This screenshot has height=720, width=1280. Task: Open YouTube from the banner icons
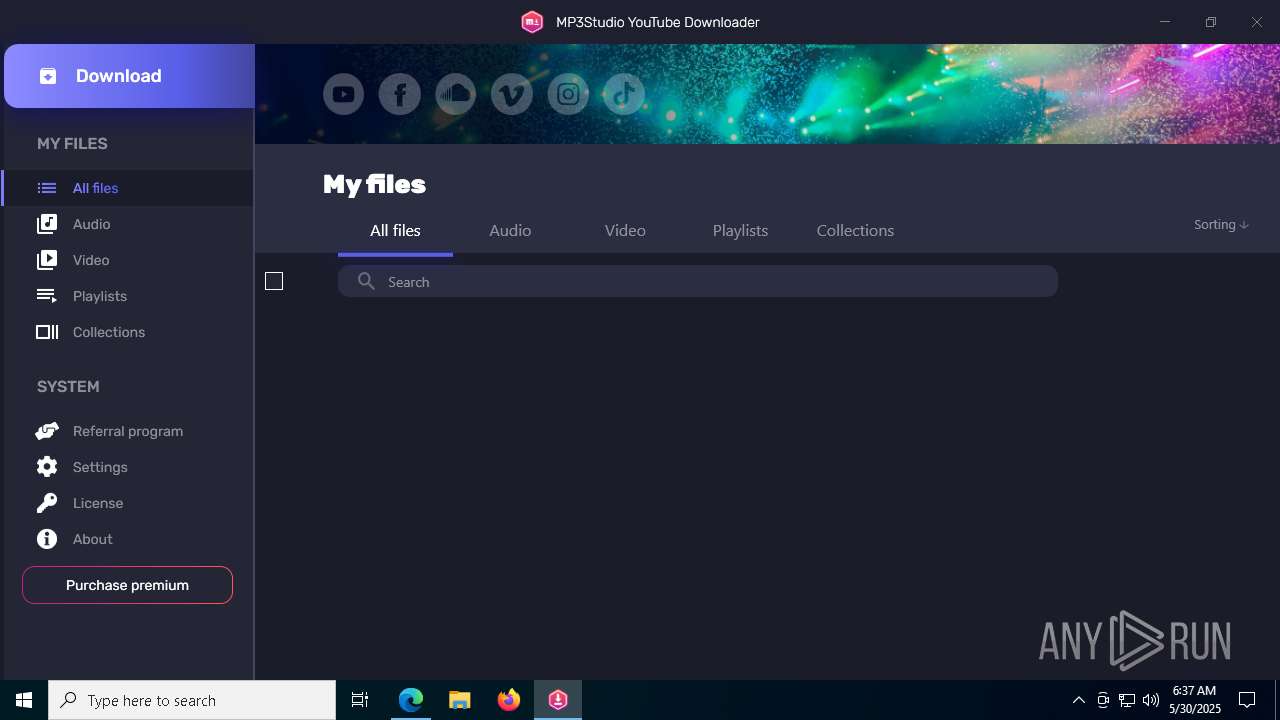click(x=343, y=95)
